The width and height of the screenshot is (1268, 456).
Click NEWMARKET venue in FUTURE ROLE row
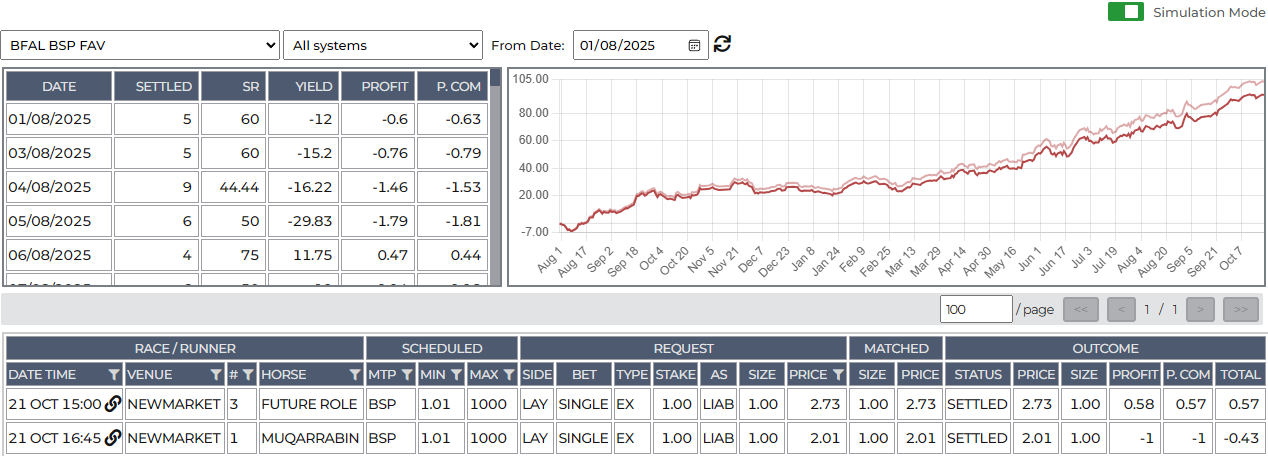[x=174, y=405]
